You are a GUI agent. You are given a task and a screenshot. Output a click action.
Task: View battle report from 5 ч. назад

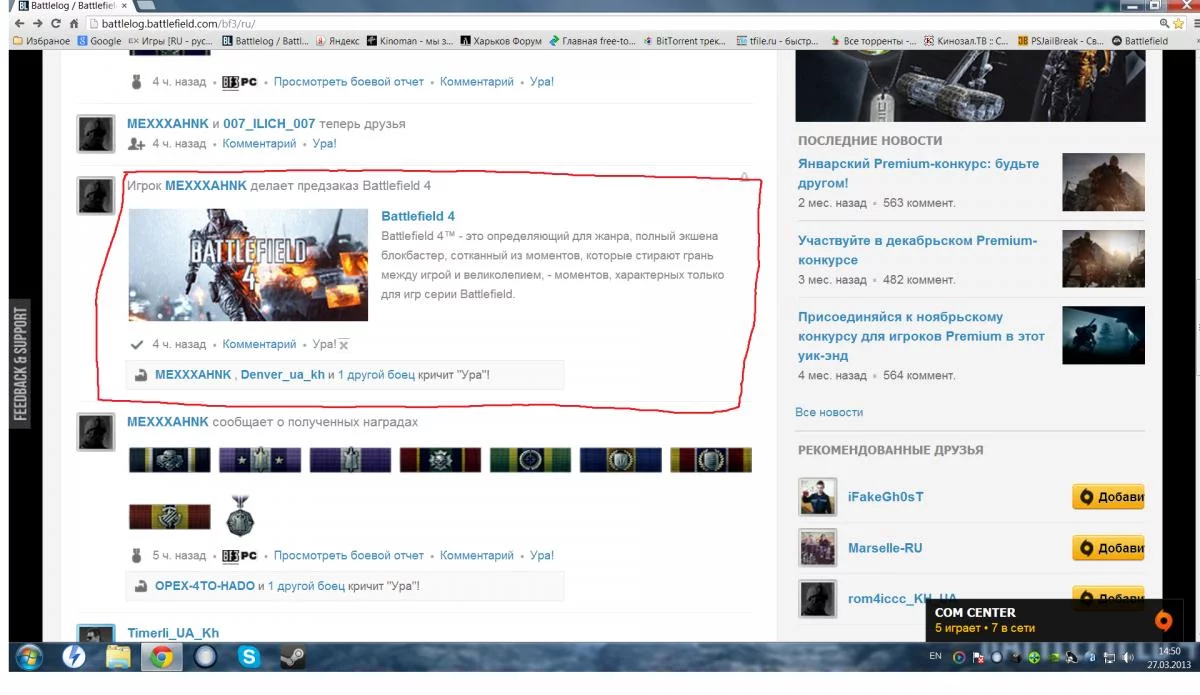click(x=349, y=555)
